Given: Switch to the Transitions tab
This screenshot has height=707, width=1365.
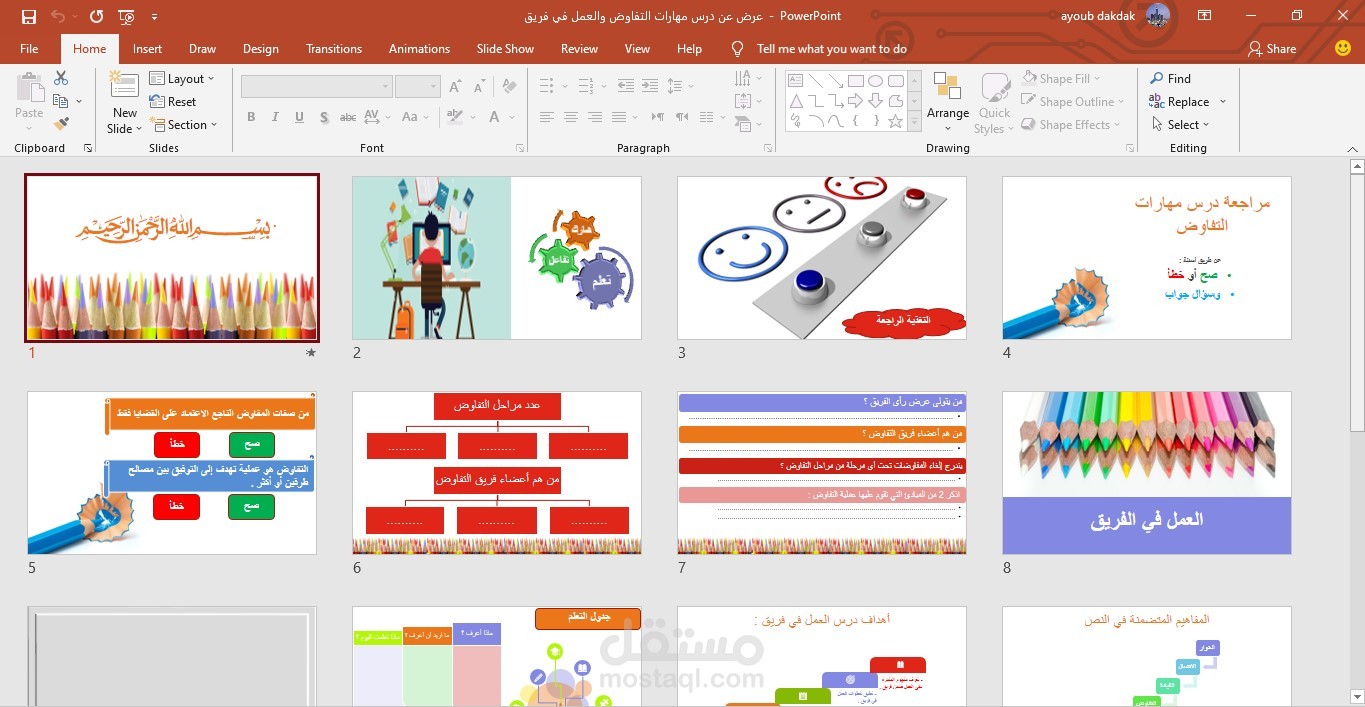Looking at the screenshot, I should point(334,48).
